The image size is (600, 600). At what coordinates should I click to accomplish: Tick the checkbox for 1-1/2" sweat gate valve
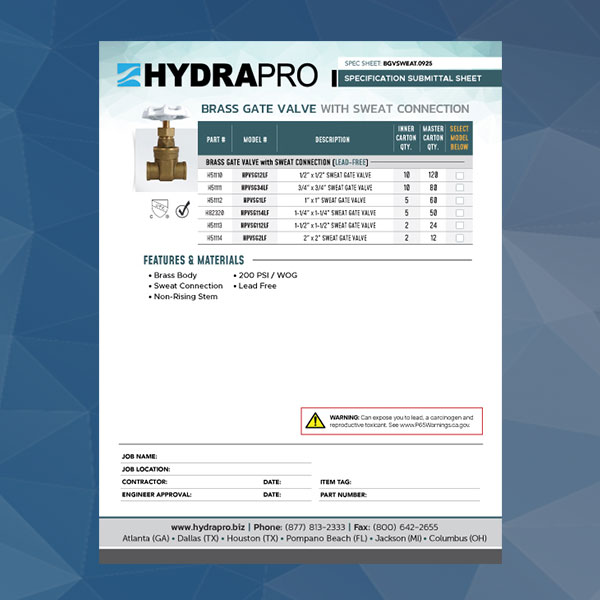click(460, 225)
